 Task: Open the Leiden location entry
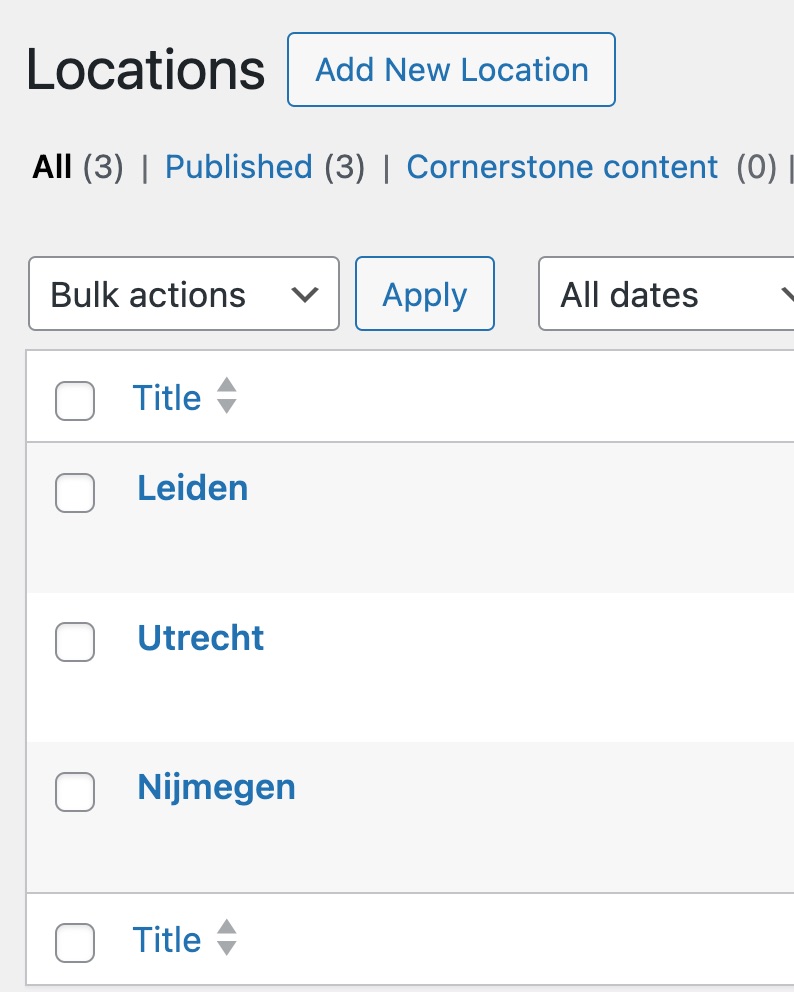[x=193, y=488]
